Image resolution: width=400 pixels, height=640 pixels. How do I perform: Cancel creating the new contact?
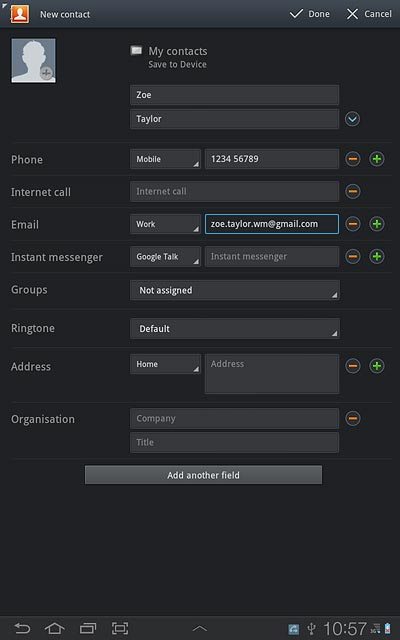point(369,14)
